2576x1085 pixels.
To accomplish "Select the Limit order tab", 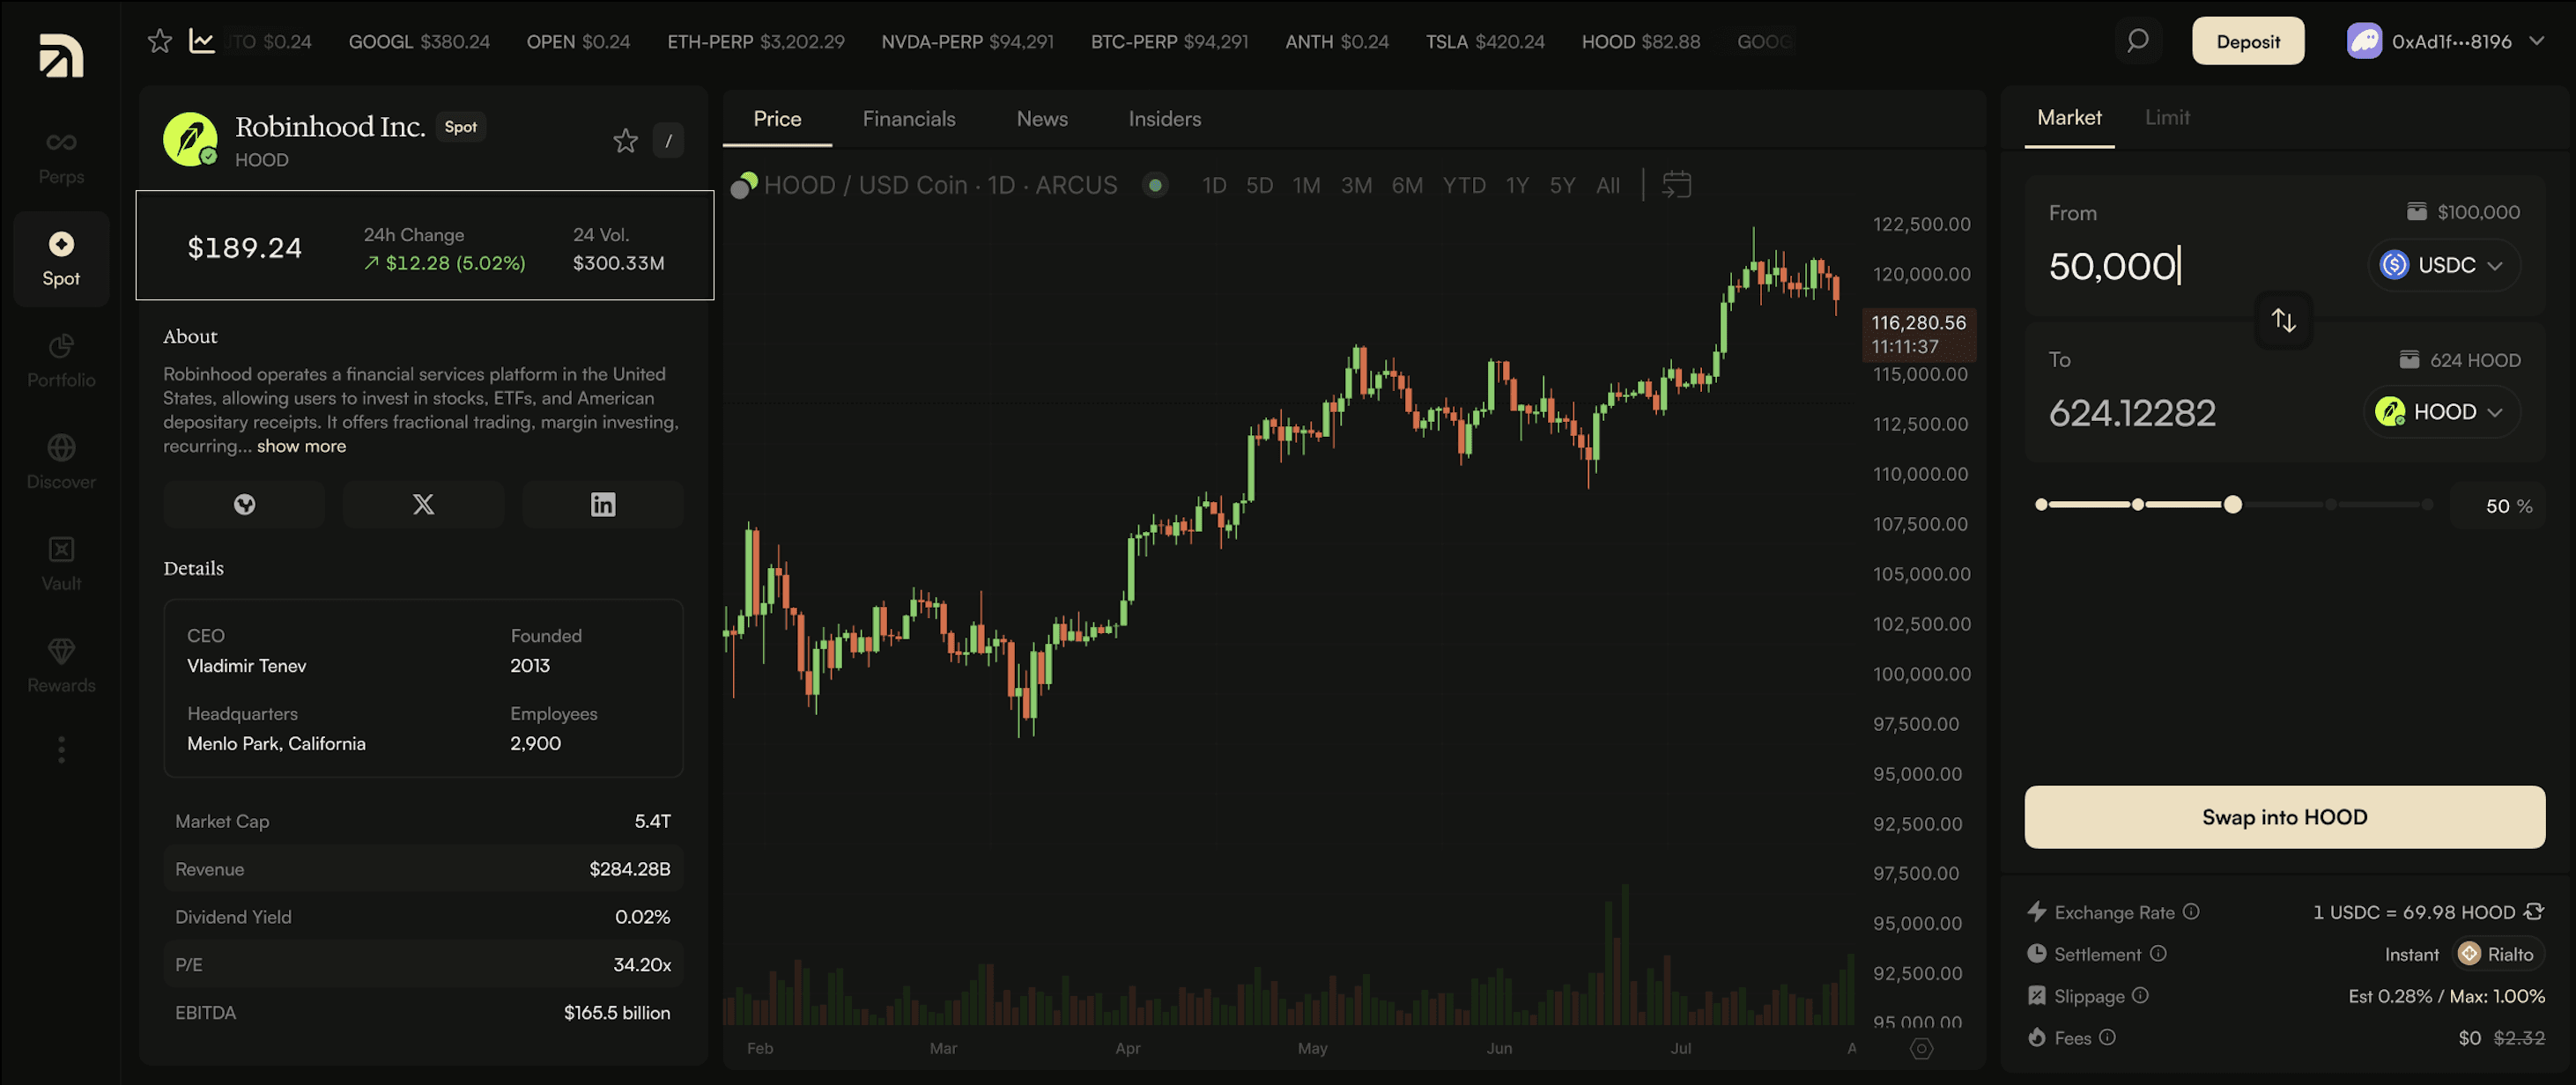I will [x=2167, y=118].
